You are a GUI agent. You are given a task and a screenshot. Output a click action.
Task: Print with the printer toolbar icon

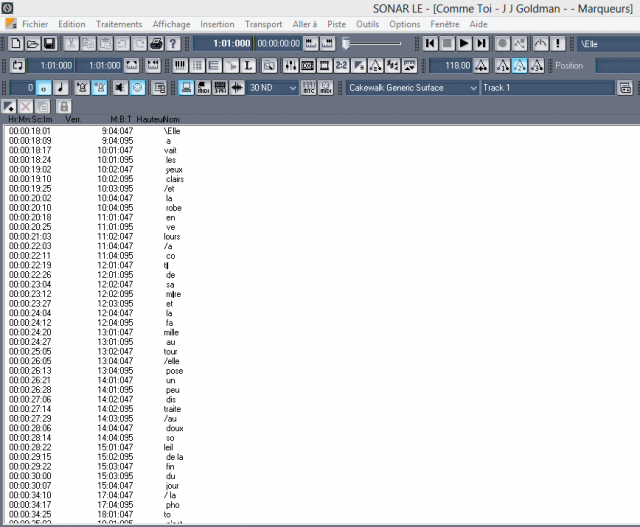[x=156, y=43]
